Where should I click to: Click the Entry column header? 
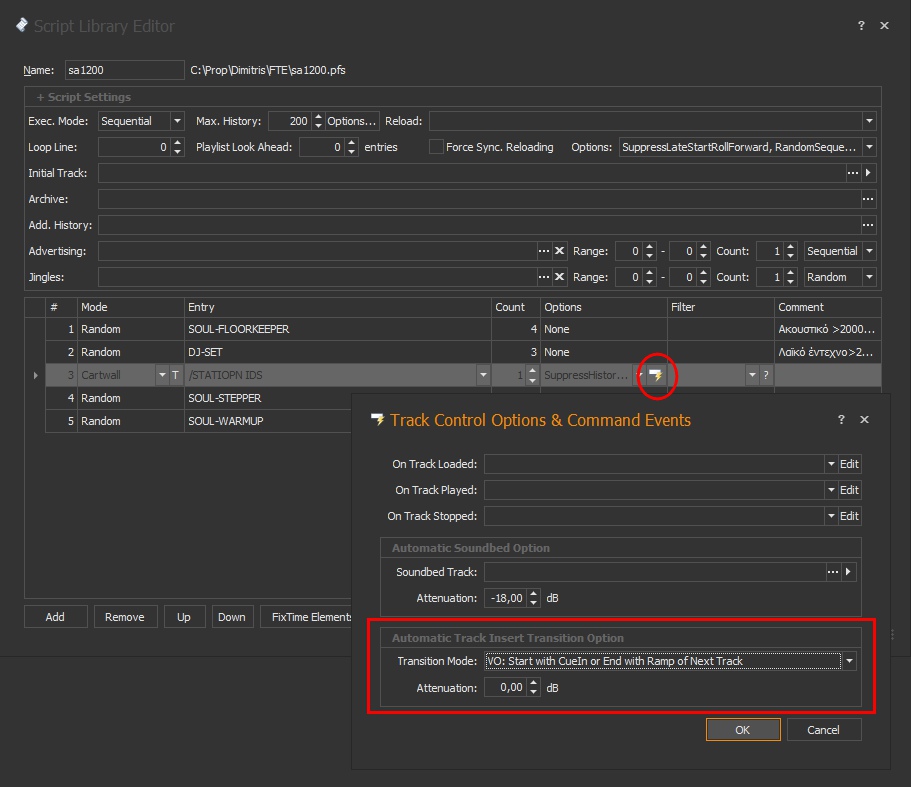point(338,307)
